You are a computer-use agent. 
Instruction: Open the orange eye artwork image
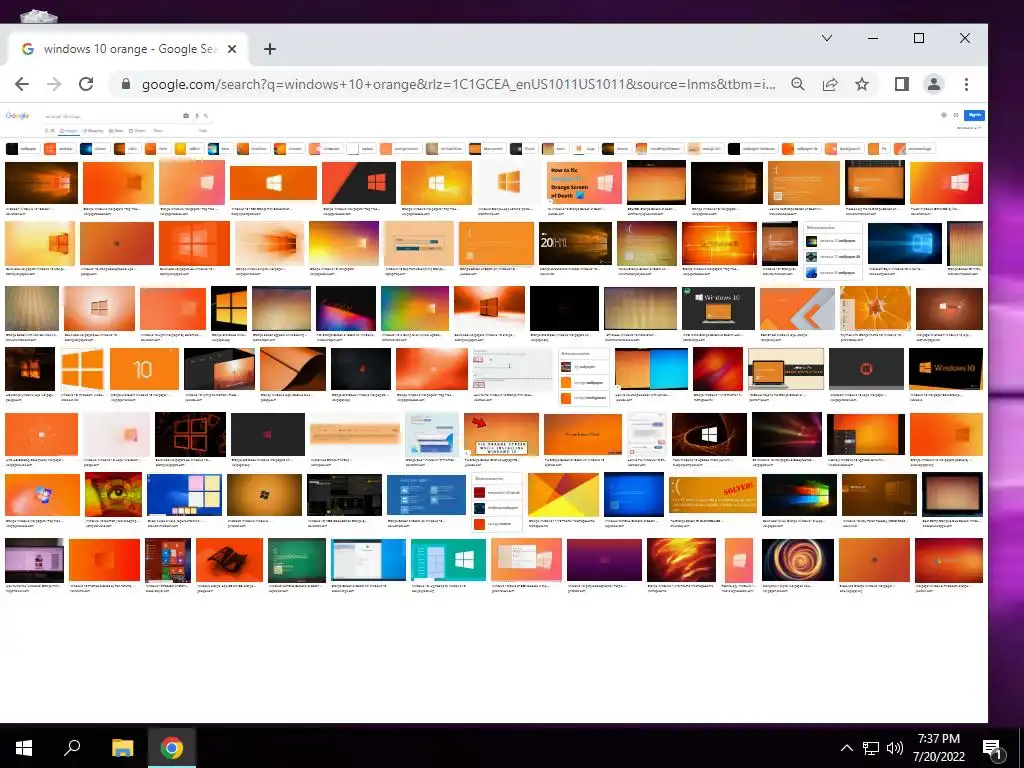(113, 495)
